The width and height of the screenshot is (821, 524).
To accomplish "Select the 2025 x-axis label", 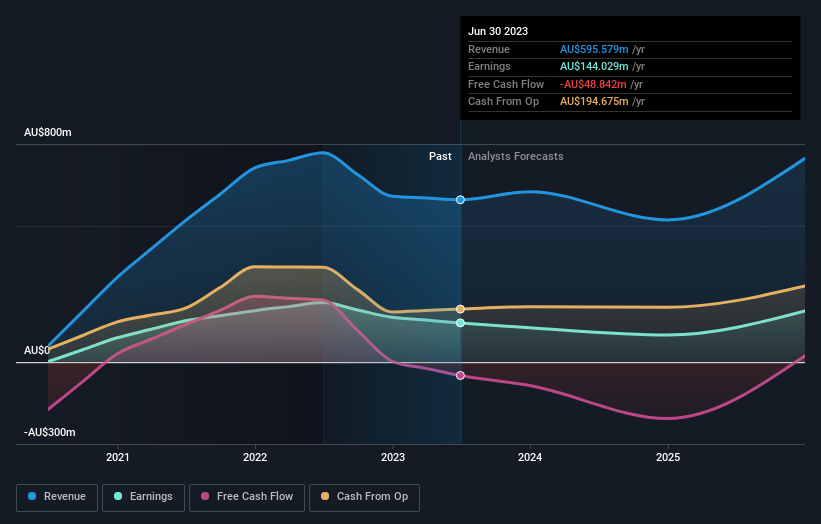I will coord(668,457).
